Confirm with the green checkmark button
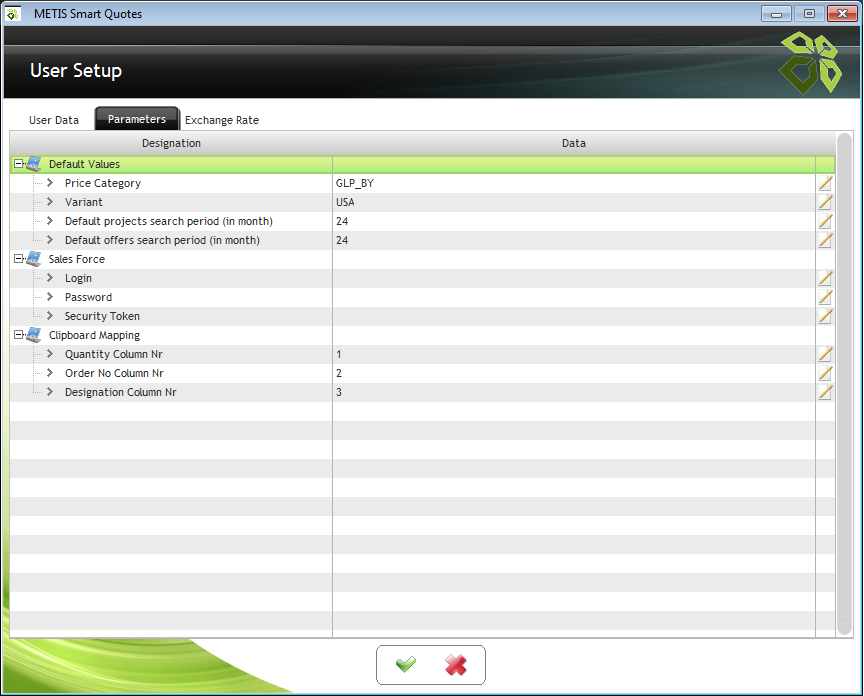 (x=406, y=665)
